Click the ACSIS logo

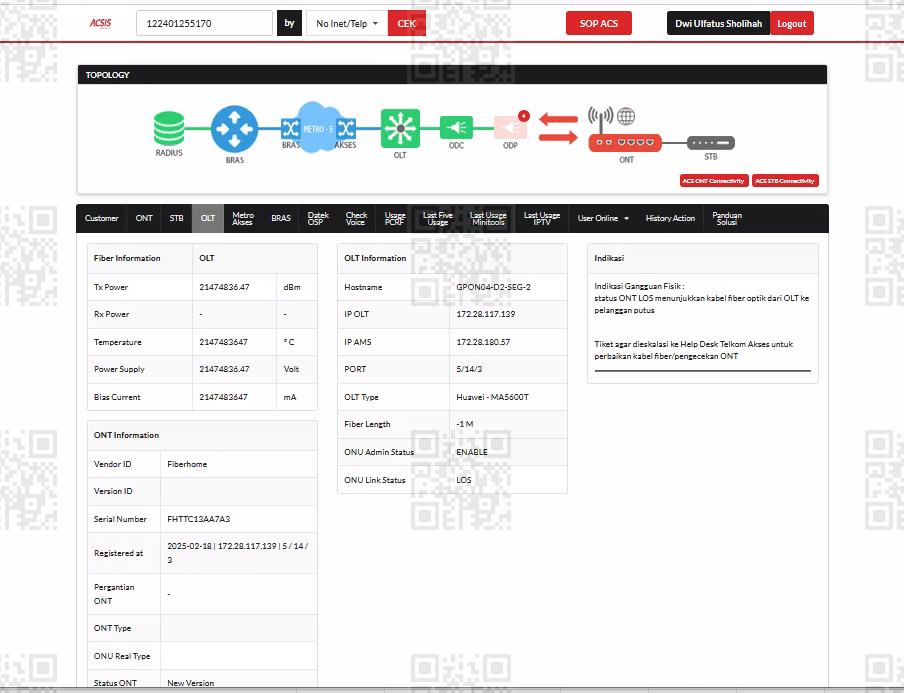click(100, 23)
